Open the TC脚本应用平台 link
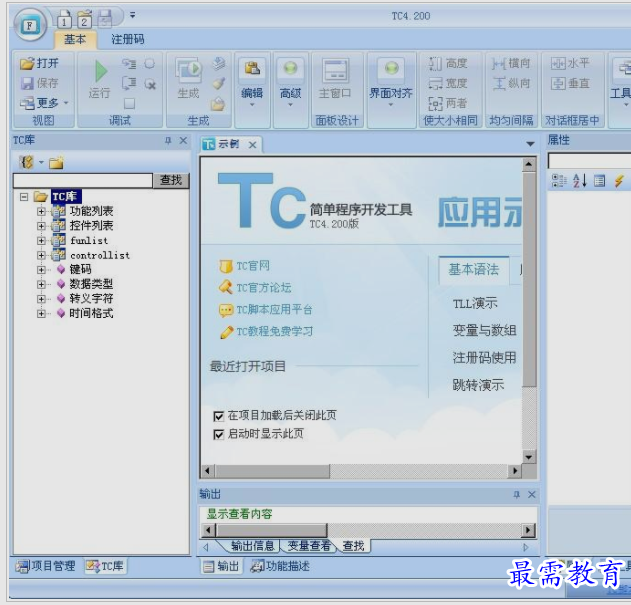Viewport: 631px width, 605px height. click(274, 310)
